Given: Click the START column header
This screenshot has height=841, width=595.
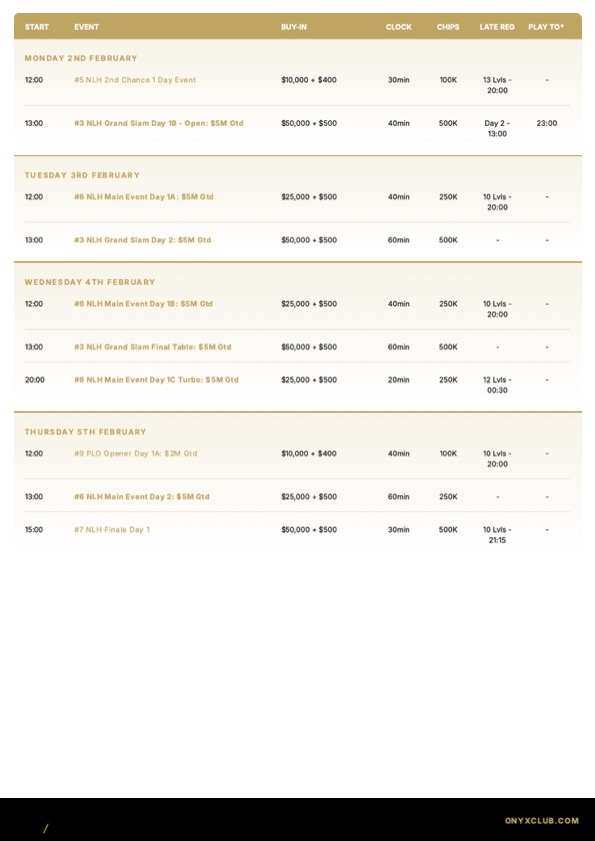Looking at the screenshot, I should tap(36, 27).
